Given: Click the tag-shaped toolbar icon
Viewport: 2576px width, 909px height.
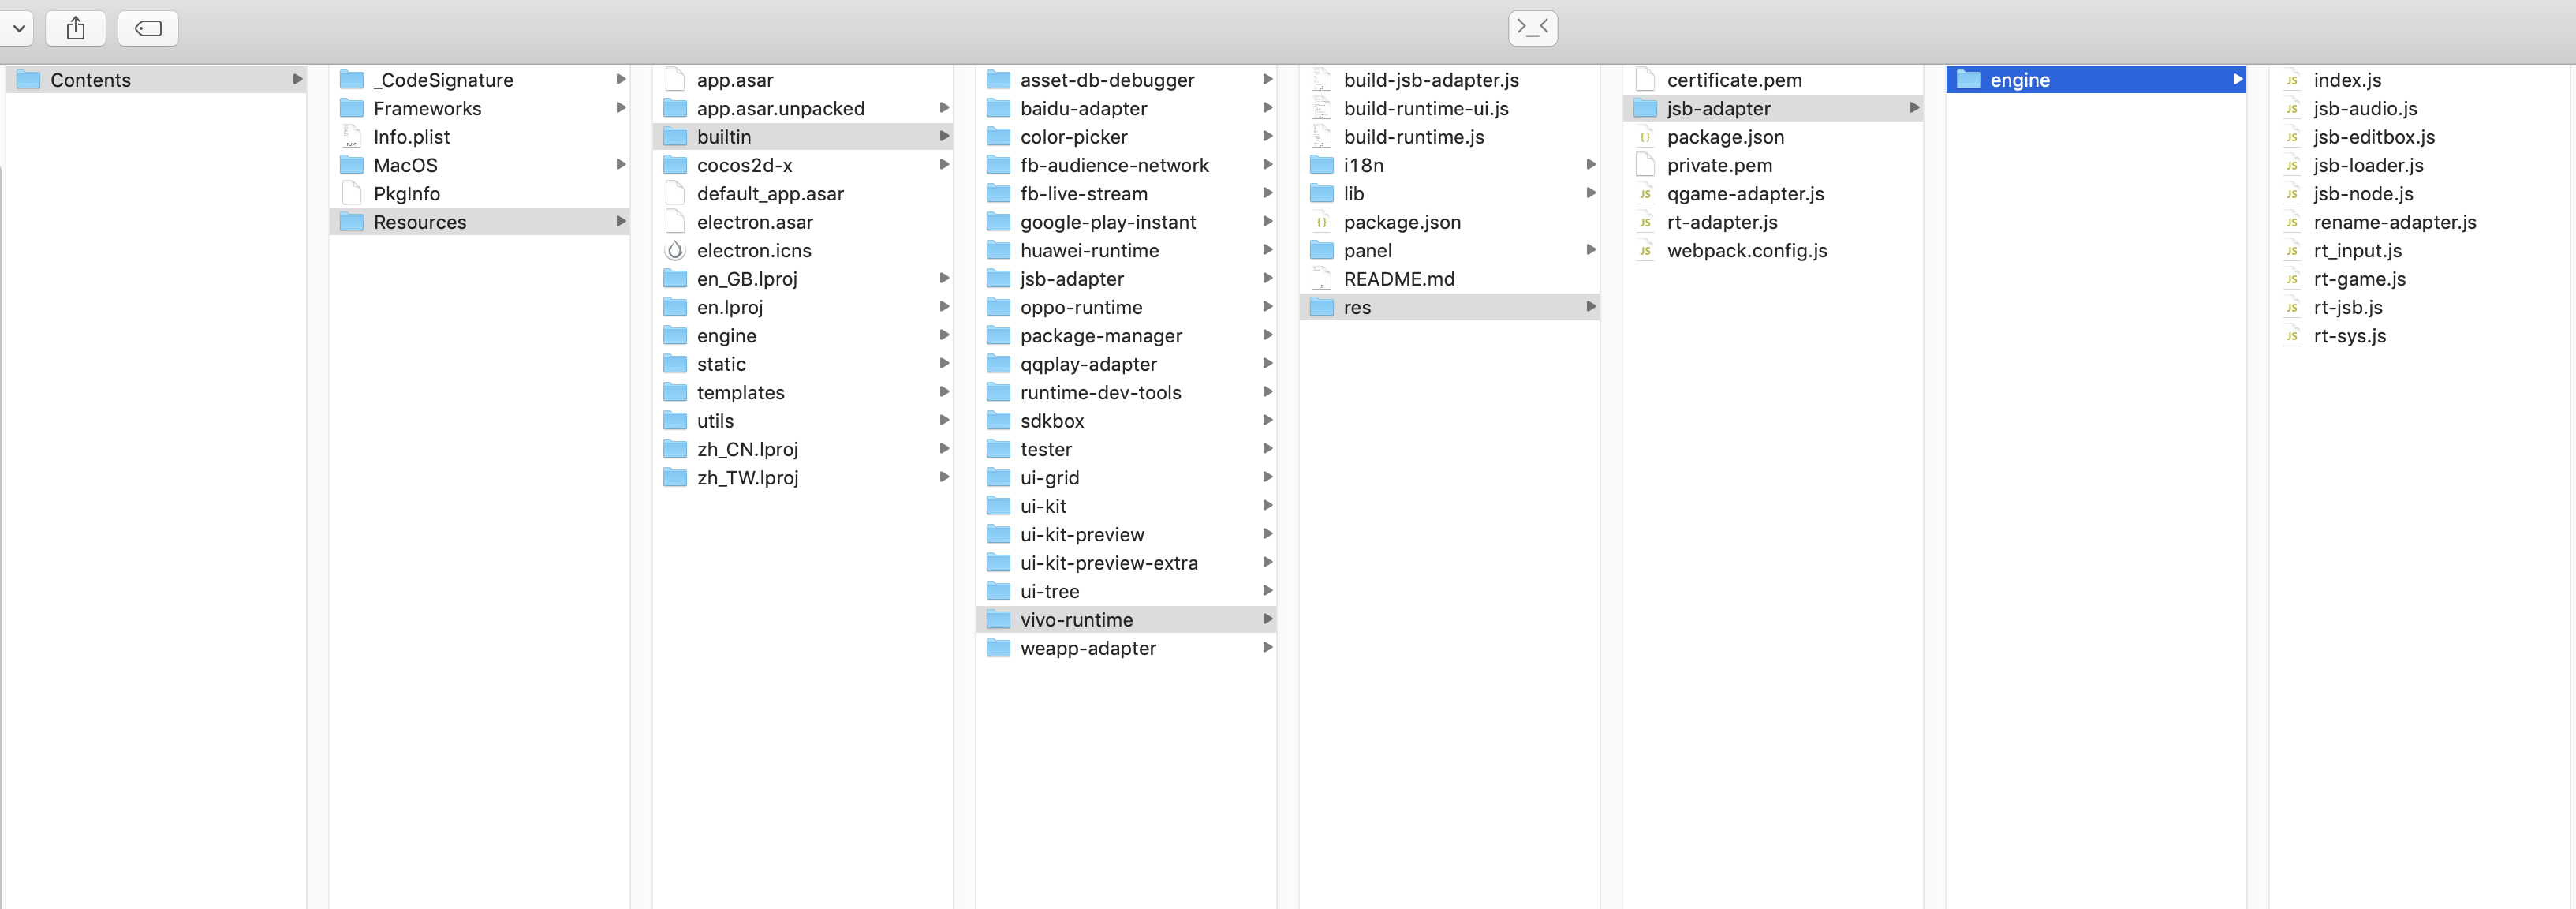Looking at the screenshot, I should point(147,28).
